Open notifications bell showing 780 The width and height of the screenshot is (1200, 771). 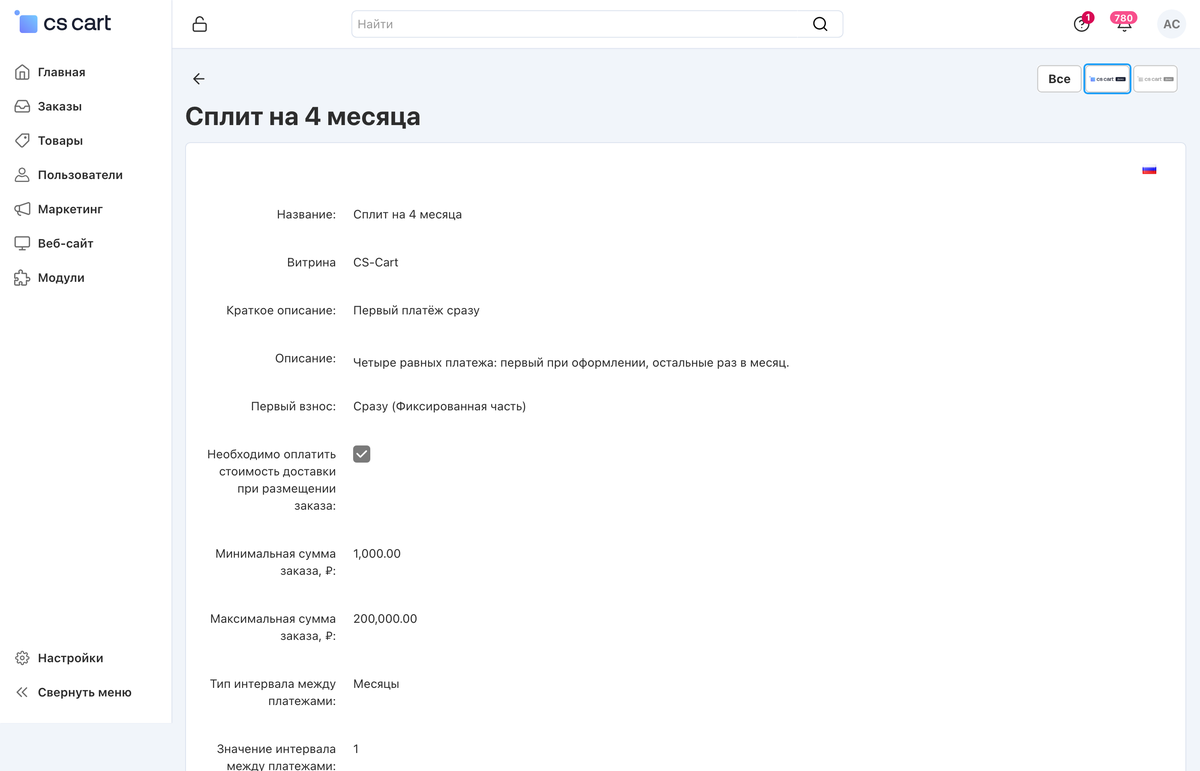(1124, 23)
